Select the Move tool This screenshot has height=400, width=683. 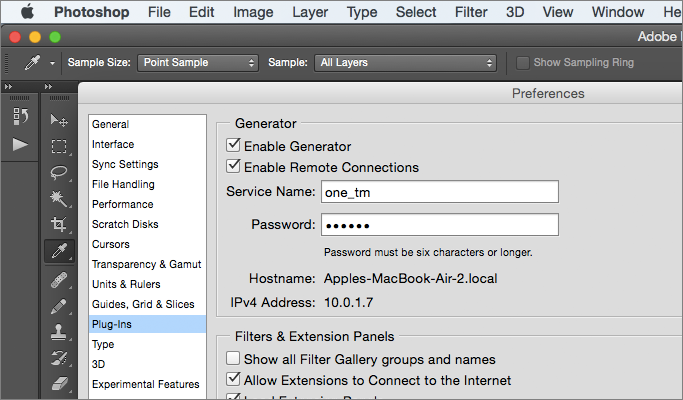click(59, 120)
